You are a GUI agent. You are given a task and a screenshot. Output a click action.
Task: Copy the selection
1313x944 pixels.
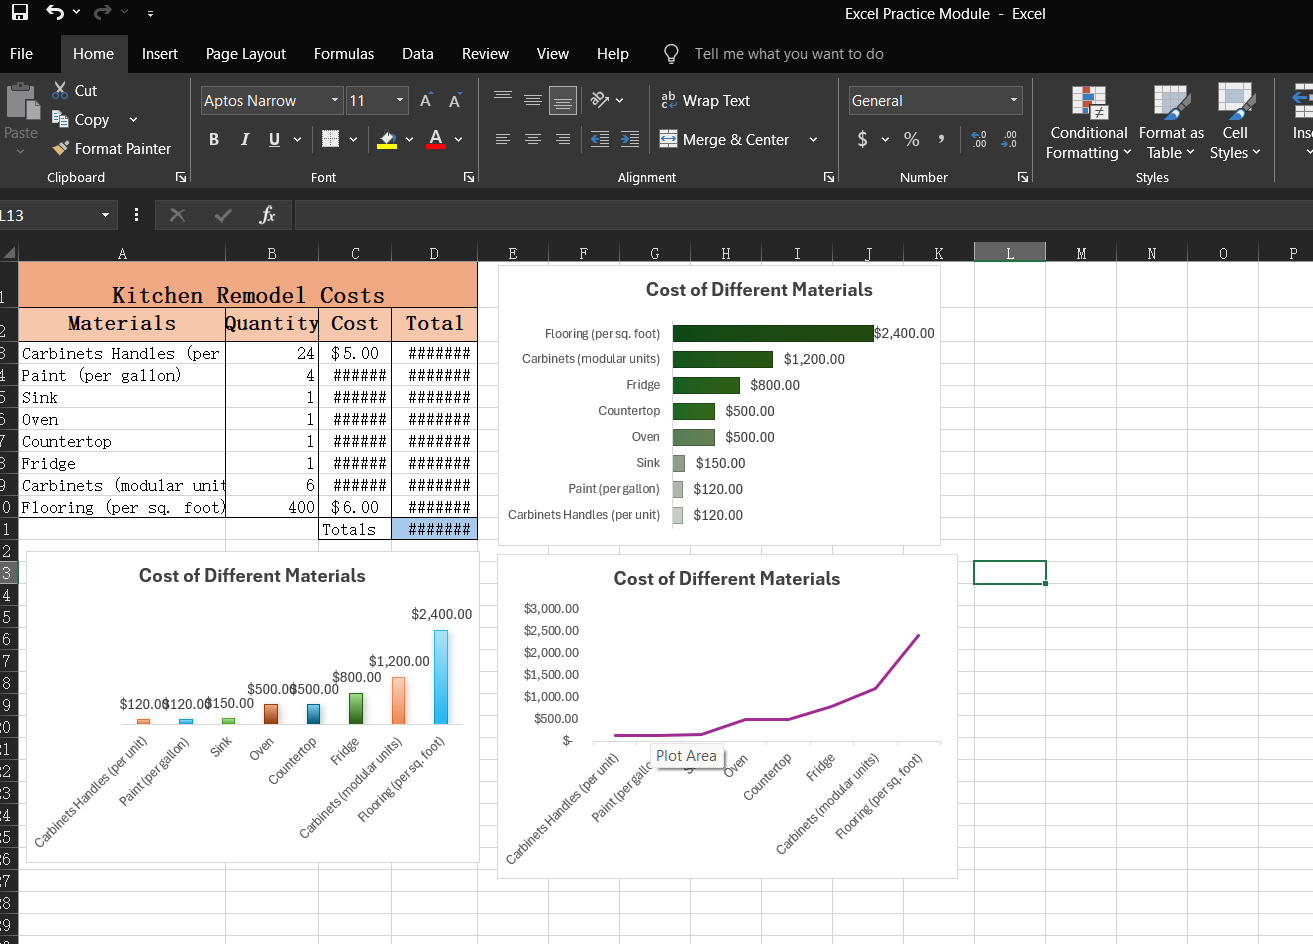click(81, 119)
